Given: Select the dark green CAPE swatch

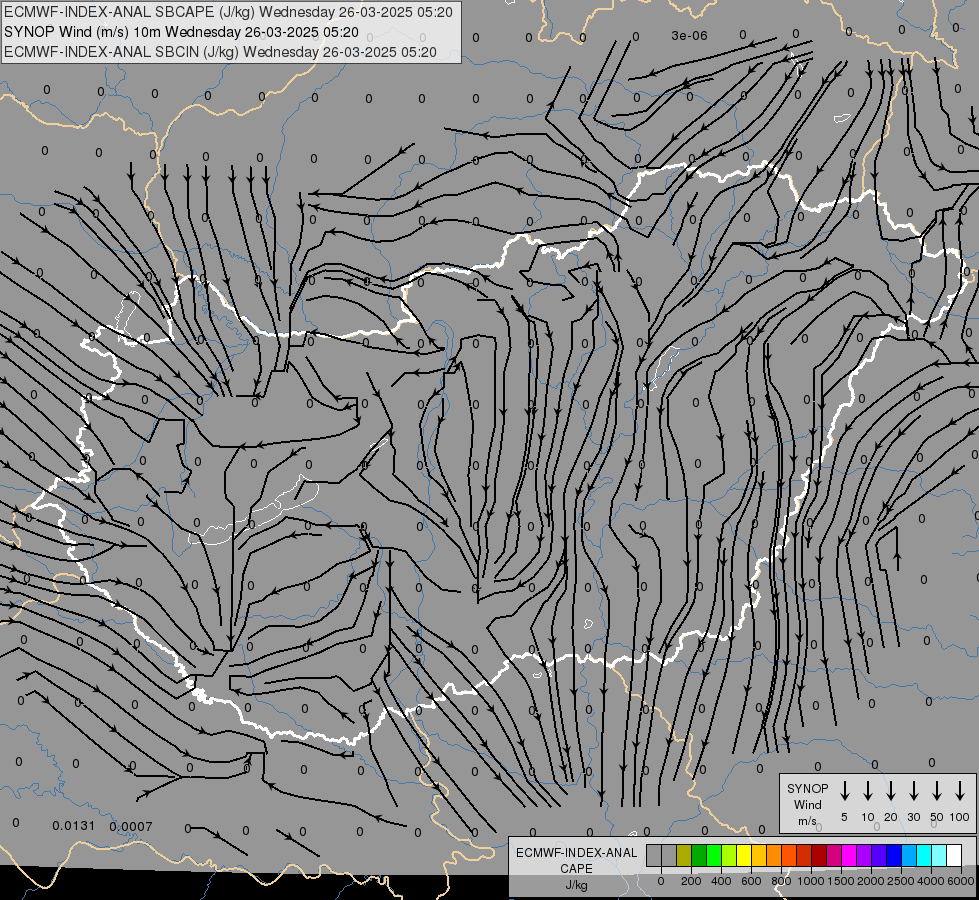Looking at the screenshot, I should pyautogui.click(x=699, y=855).
